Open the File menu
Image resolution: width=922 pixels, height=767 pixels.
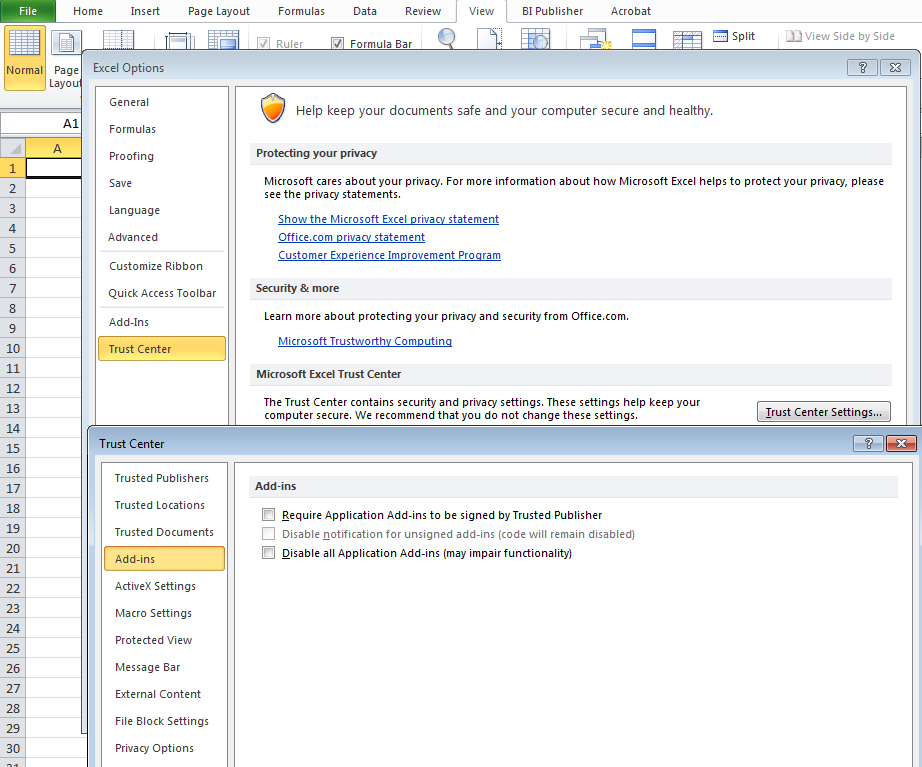pyautogui.click(x=28, y=11)
